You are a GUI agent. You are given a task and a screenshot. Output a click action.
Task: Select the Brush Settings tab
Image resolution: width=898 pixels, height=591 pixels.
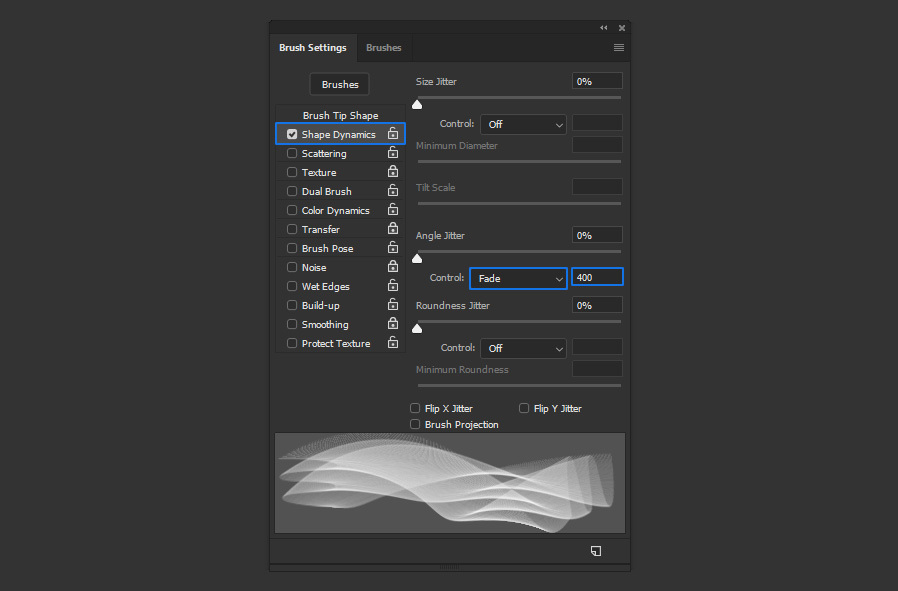[x=313, y=48]
